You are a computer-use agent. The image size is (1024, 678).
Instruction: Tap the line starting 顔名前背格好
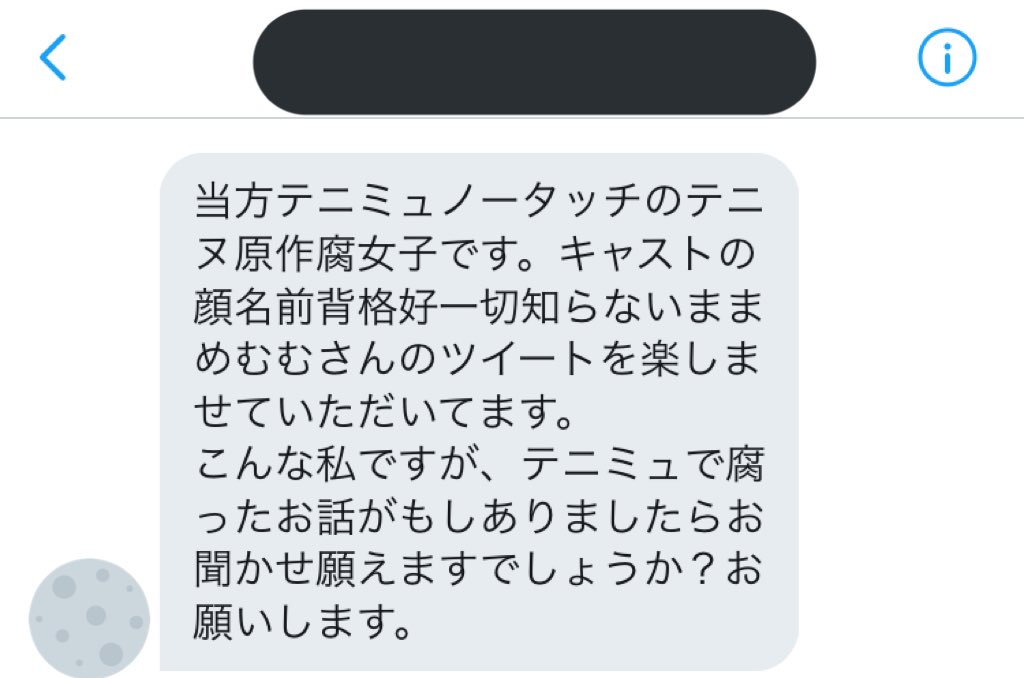point(479,306)
